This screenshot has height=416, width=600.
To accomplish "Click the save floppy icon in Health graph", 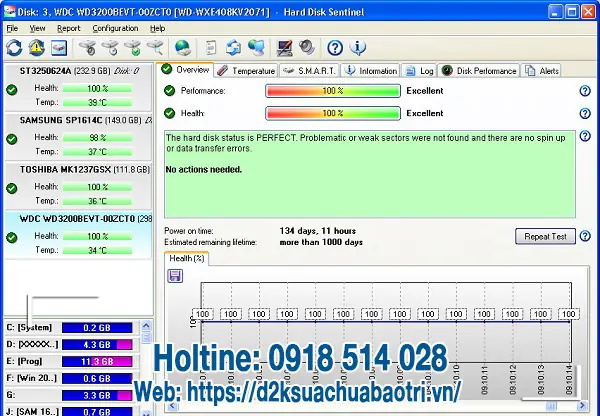I will (175, 276).
